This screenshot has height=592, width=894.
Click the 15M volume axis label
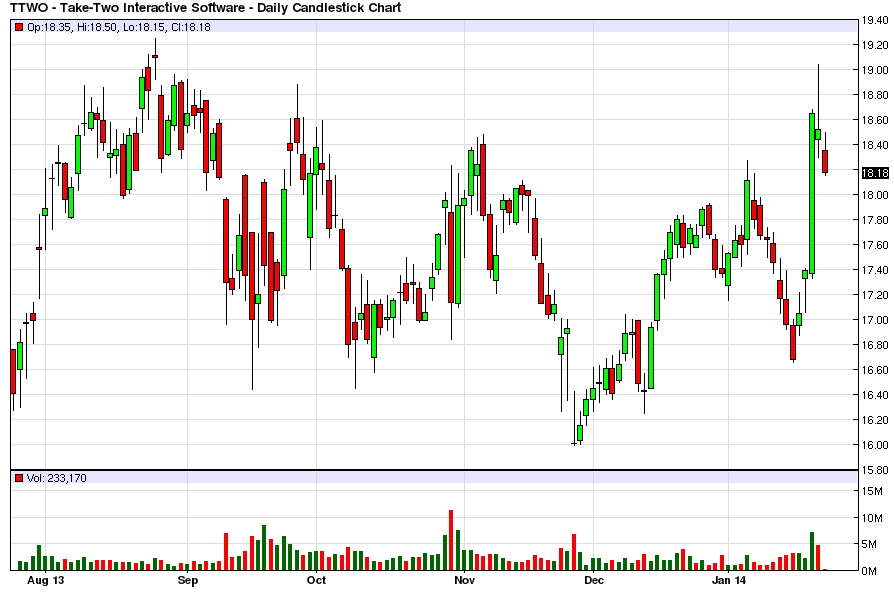[872, 492]
